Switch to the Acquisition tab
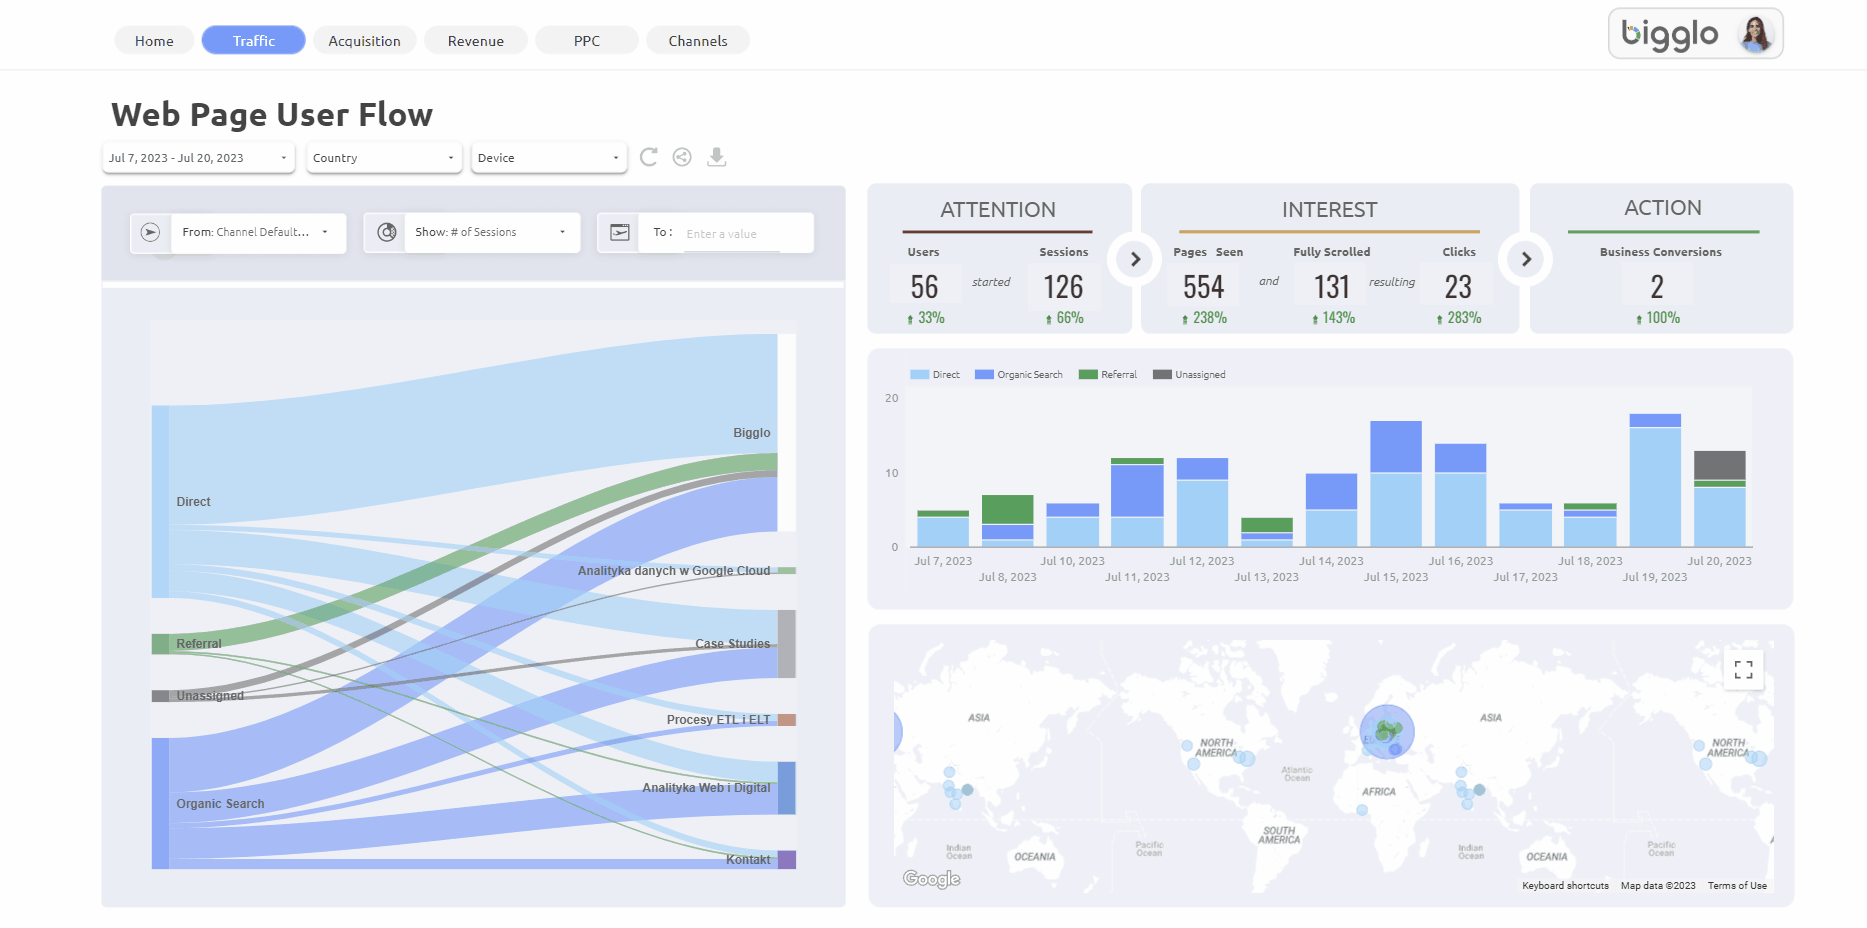 364,40
